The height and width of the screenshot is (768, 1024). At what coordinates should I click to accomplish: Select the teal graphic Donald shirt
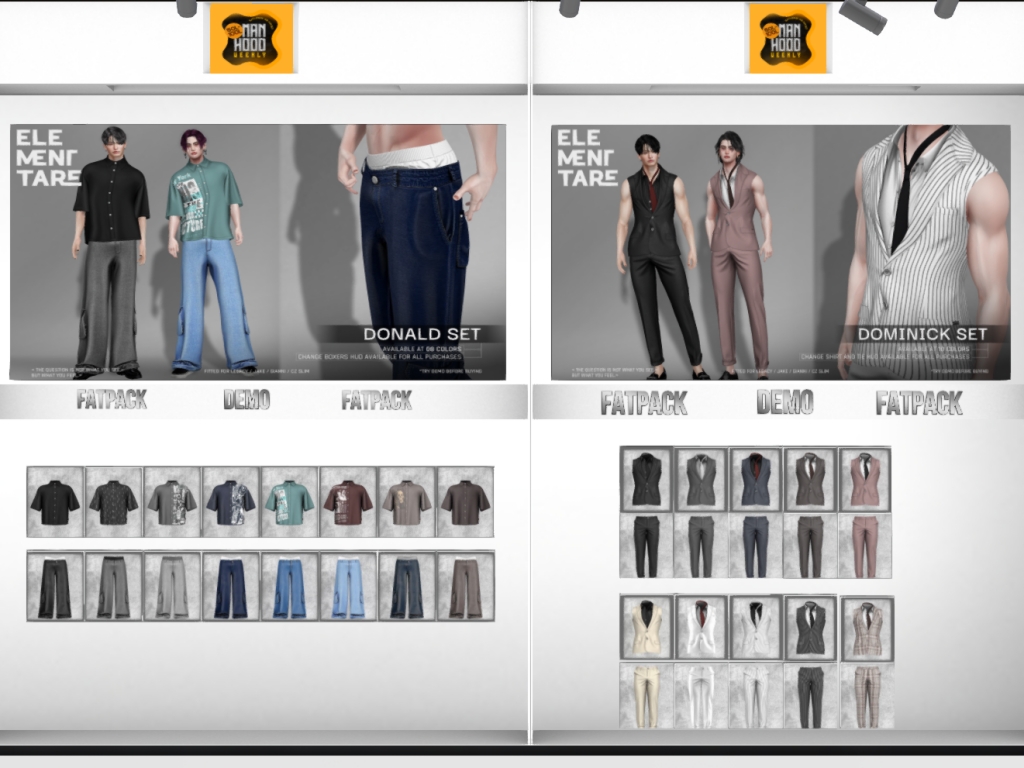point(289,502)
